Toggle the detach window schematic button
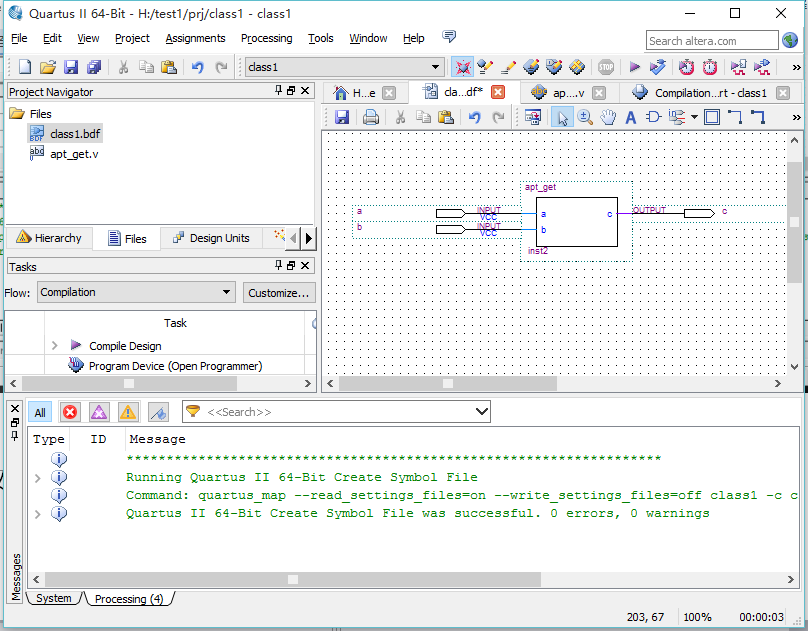808x631 pixels. tap(533, 117)
